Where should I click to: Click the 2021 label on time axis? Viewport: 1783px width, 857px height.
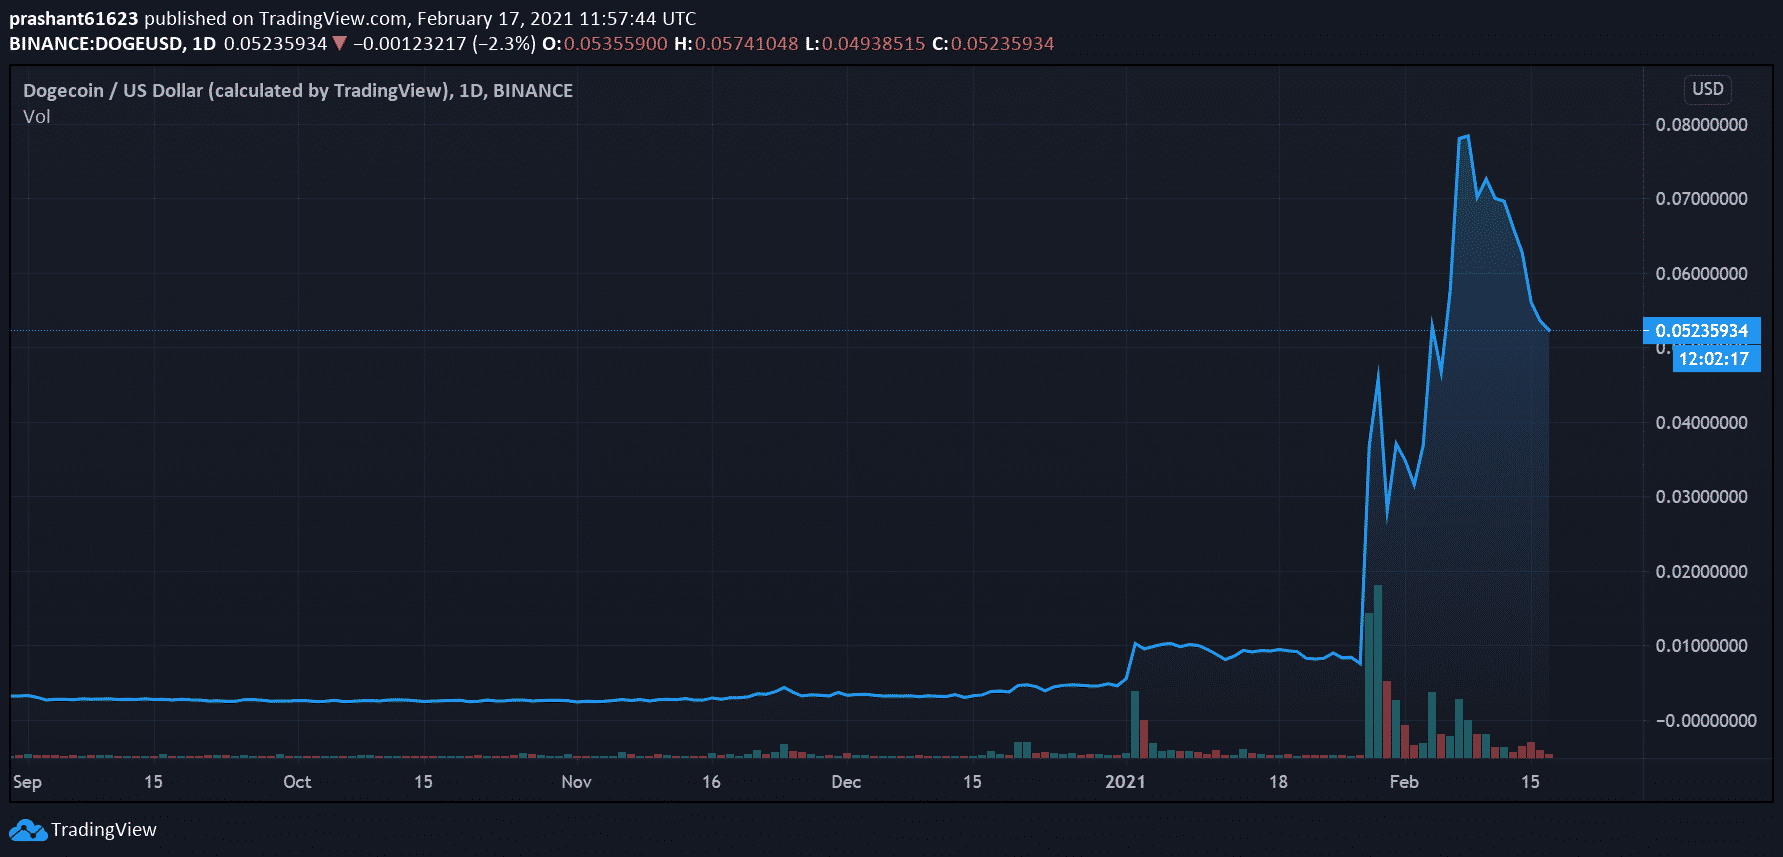(x=1125, y=782)
